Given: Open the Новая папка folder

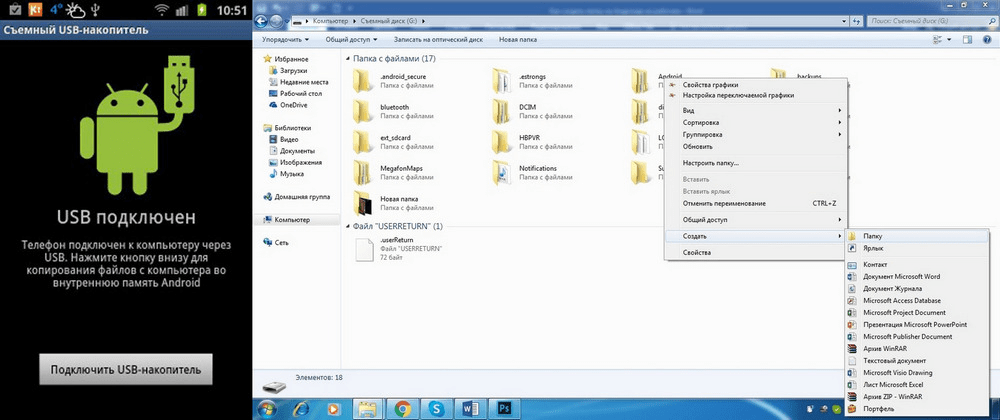Looking at the screenshot, I should click(x=363, y=204).
